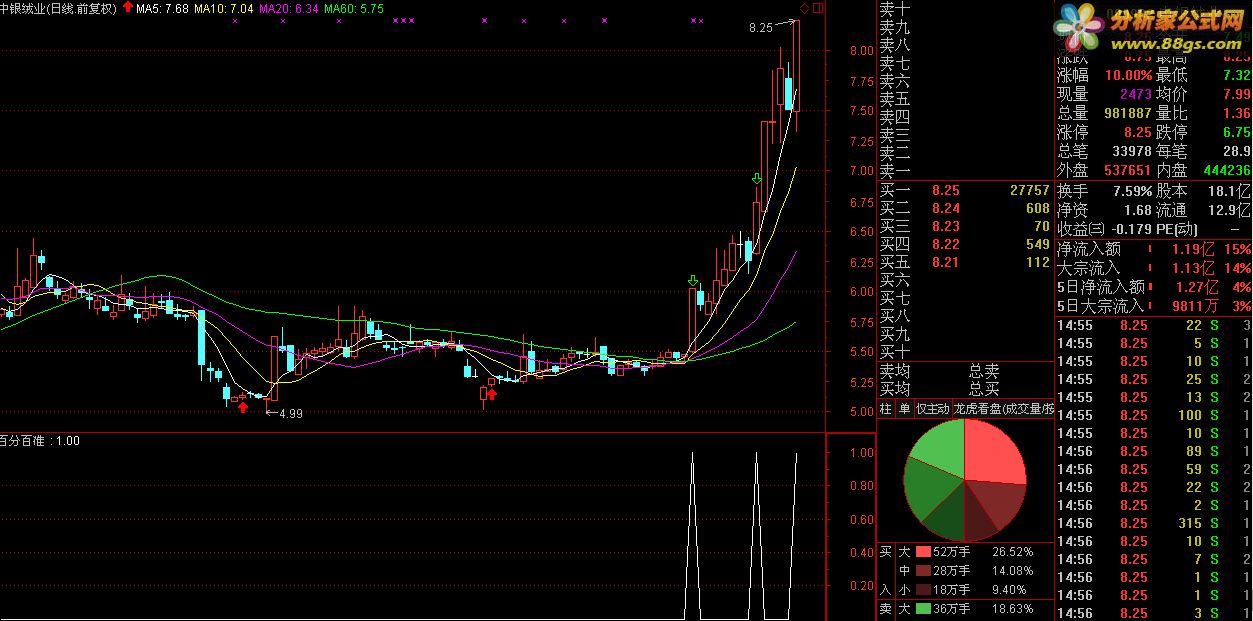Click the 百分百准 : 1.00 indicator label
Viewport: 1253px width, 621px height.
40,440
